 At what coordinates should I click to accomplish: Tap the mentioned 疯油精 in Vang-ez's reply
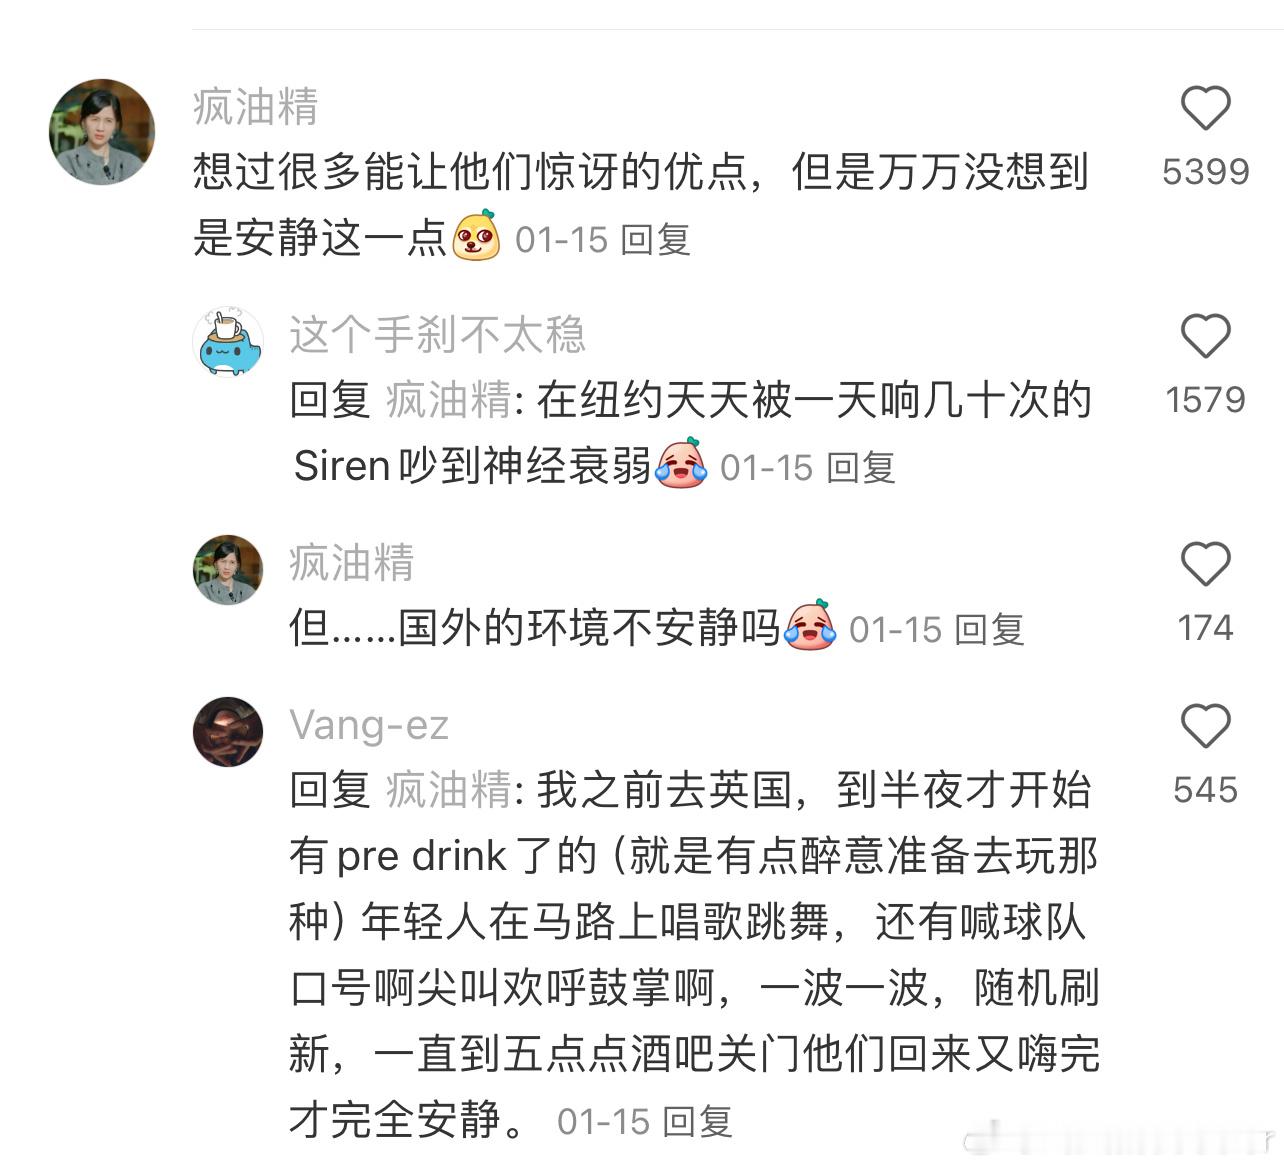(449, 791)
